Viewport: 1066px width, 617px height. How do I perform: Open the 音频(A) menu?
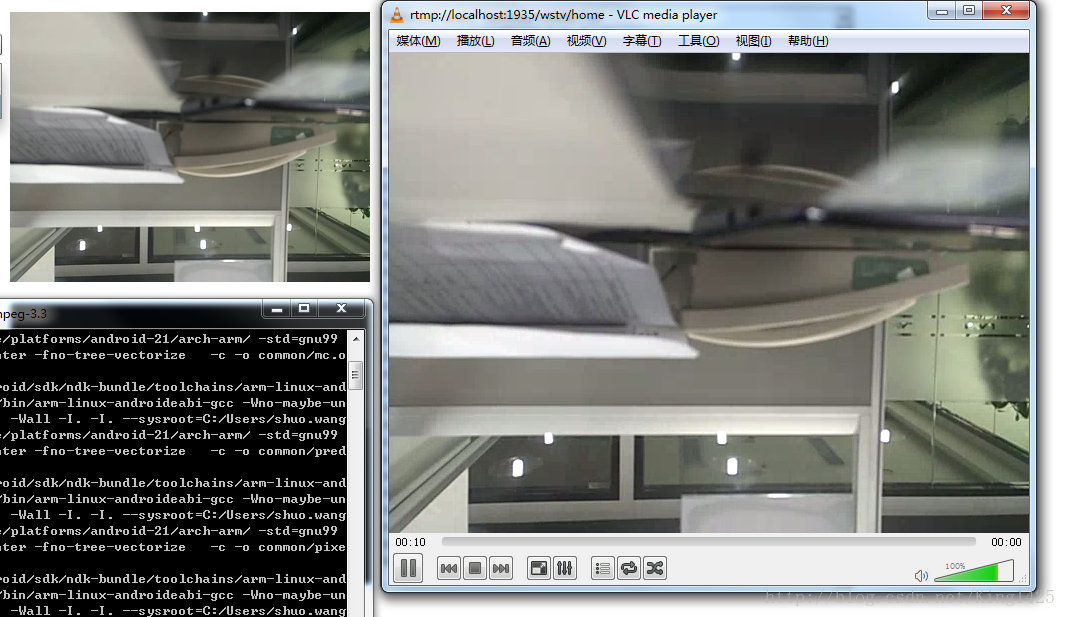(x=530, y=41)
